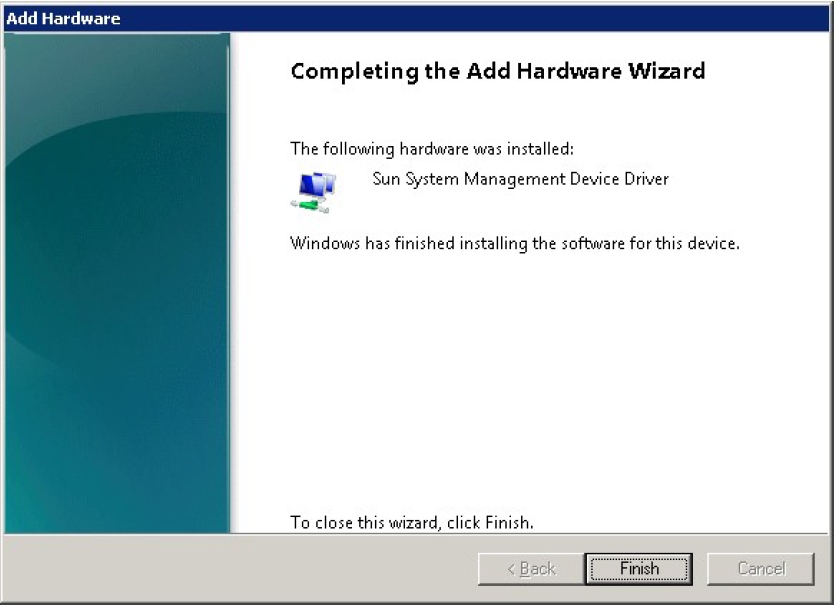Click the teal wizard side banner
The width and height of the screenshot is (836, 608).
coord(117,283)
